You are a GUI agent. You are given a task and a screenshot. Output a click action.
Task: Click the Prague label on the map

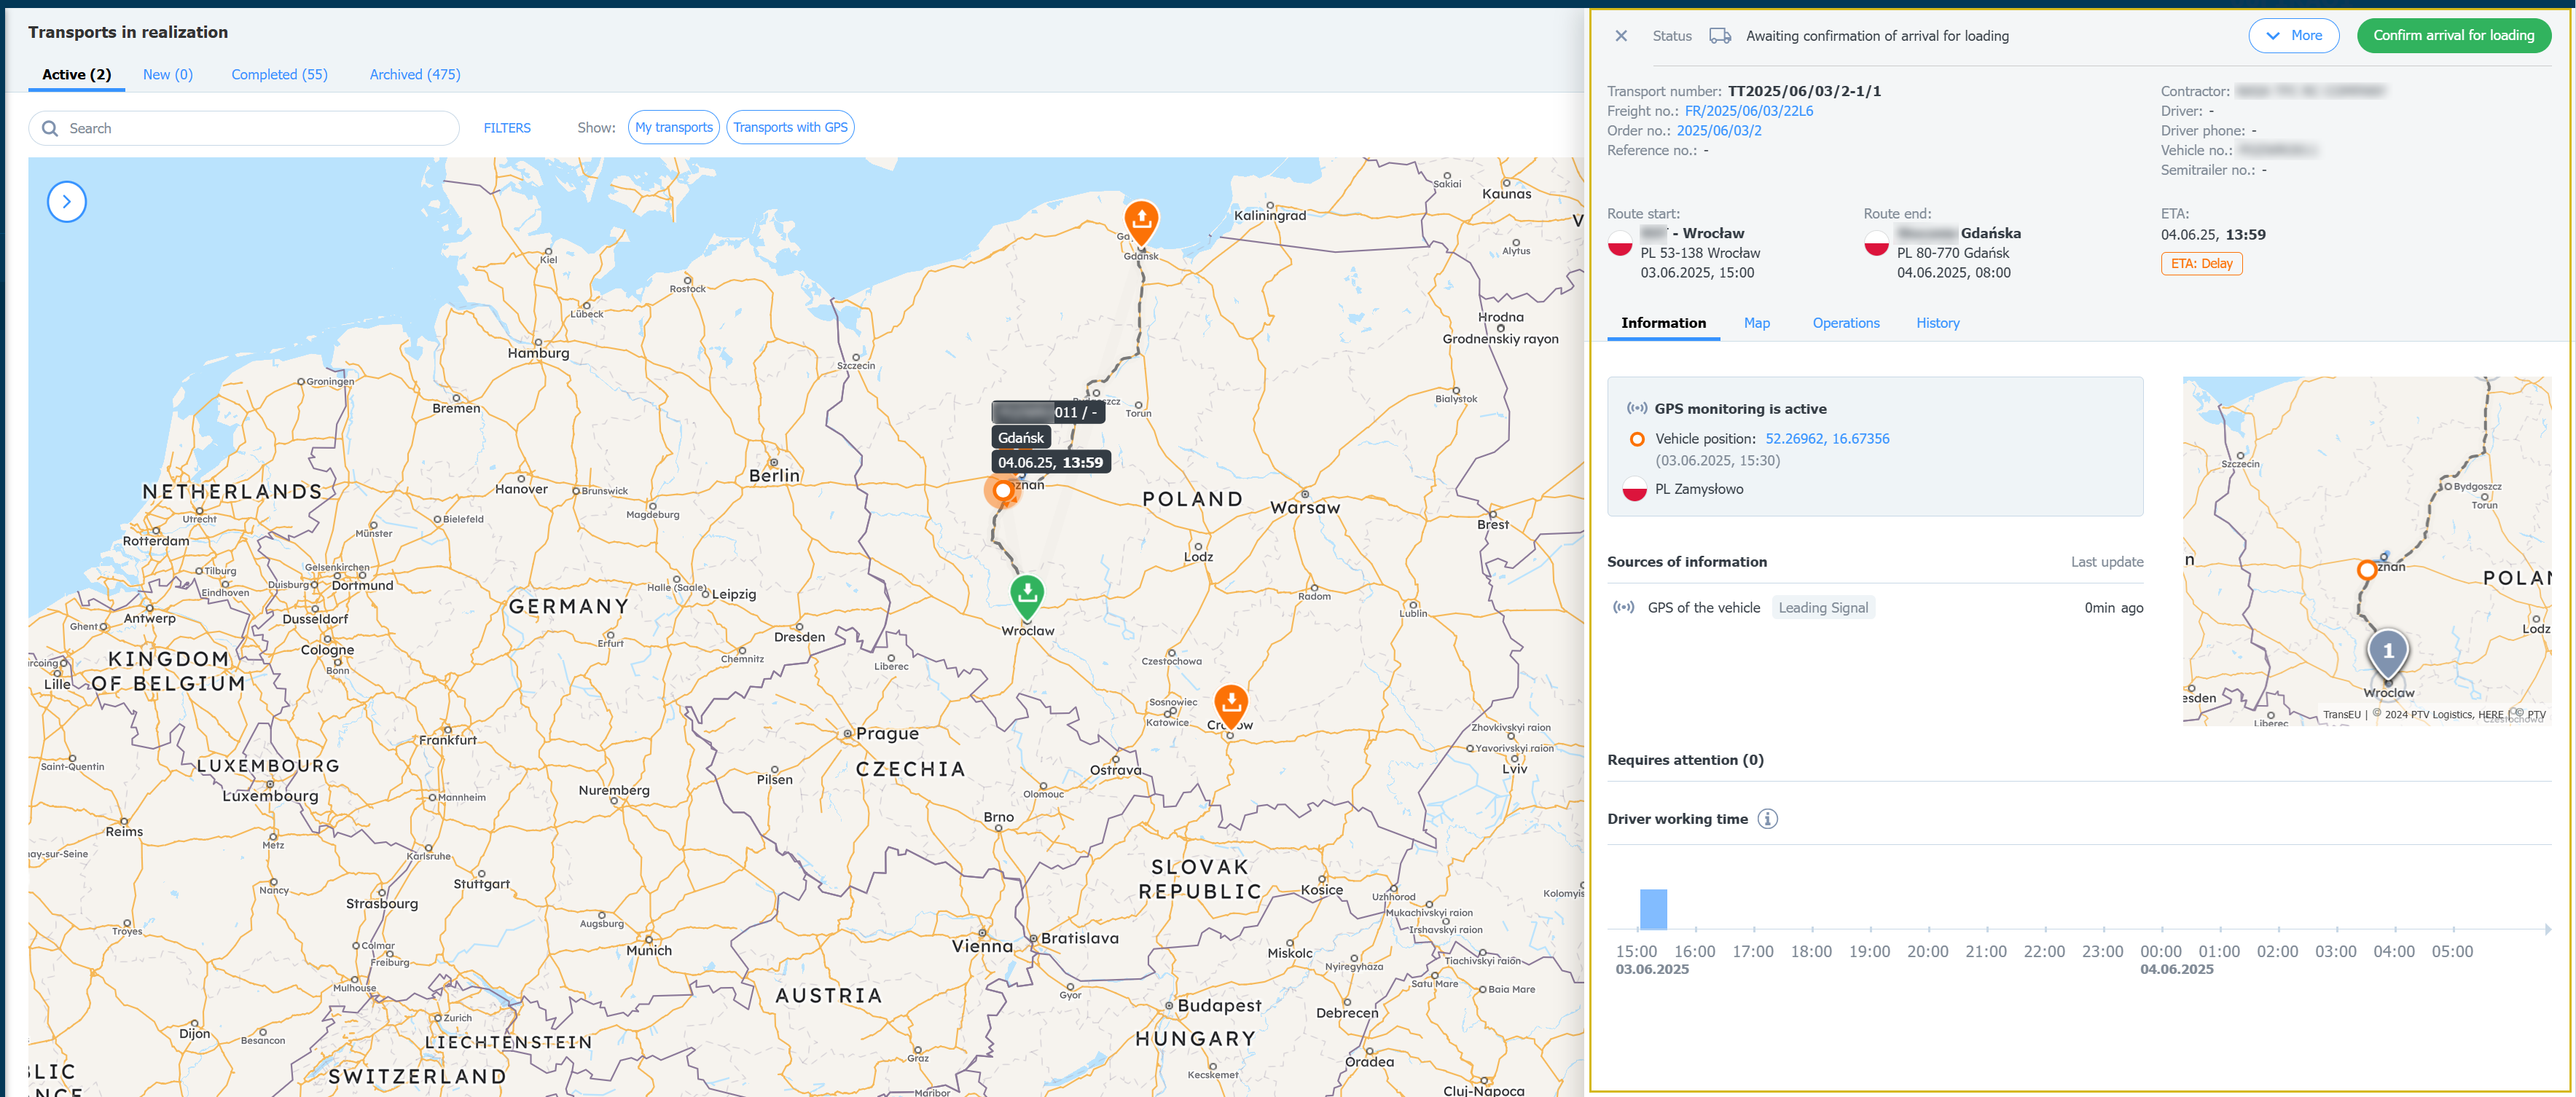[887, 733]
